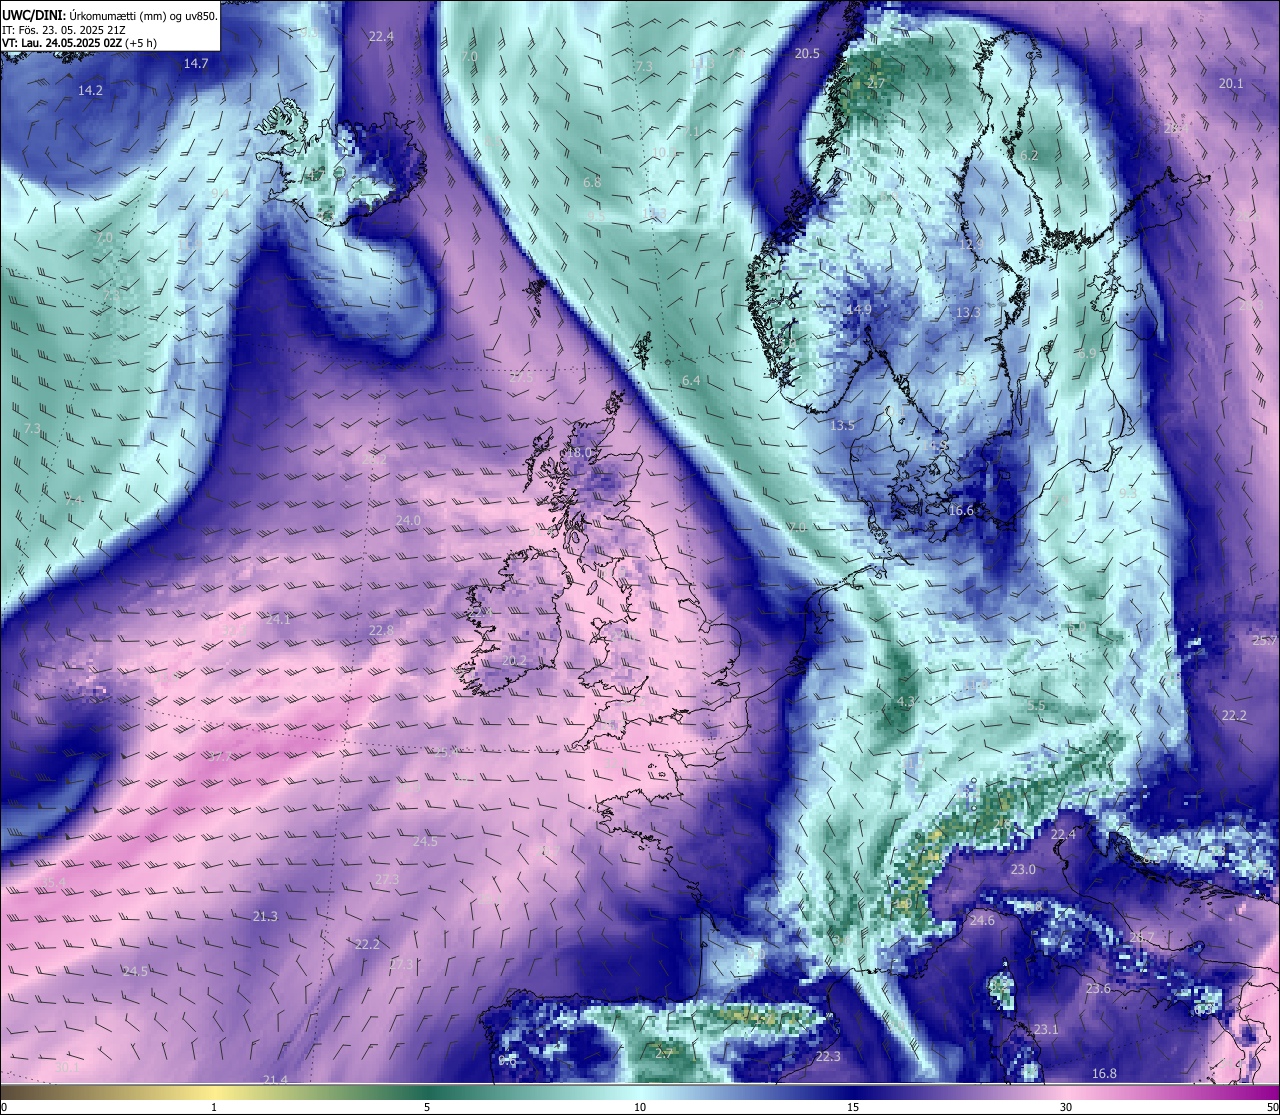The width and height of the screenshot is (1280, 1115).
Task: Click the 6.2 value label
Action: coord(1029,155)
